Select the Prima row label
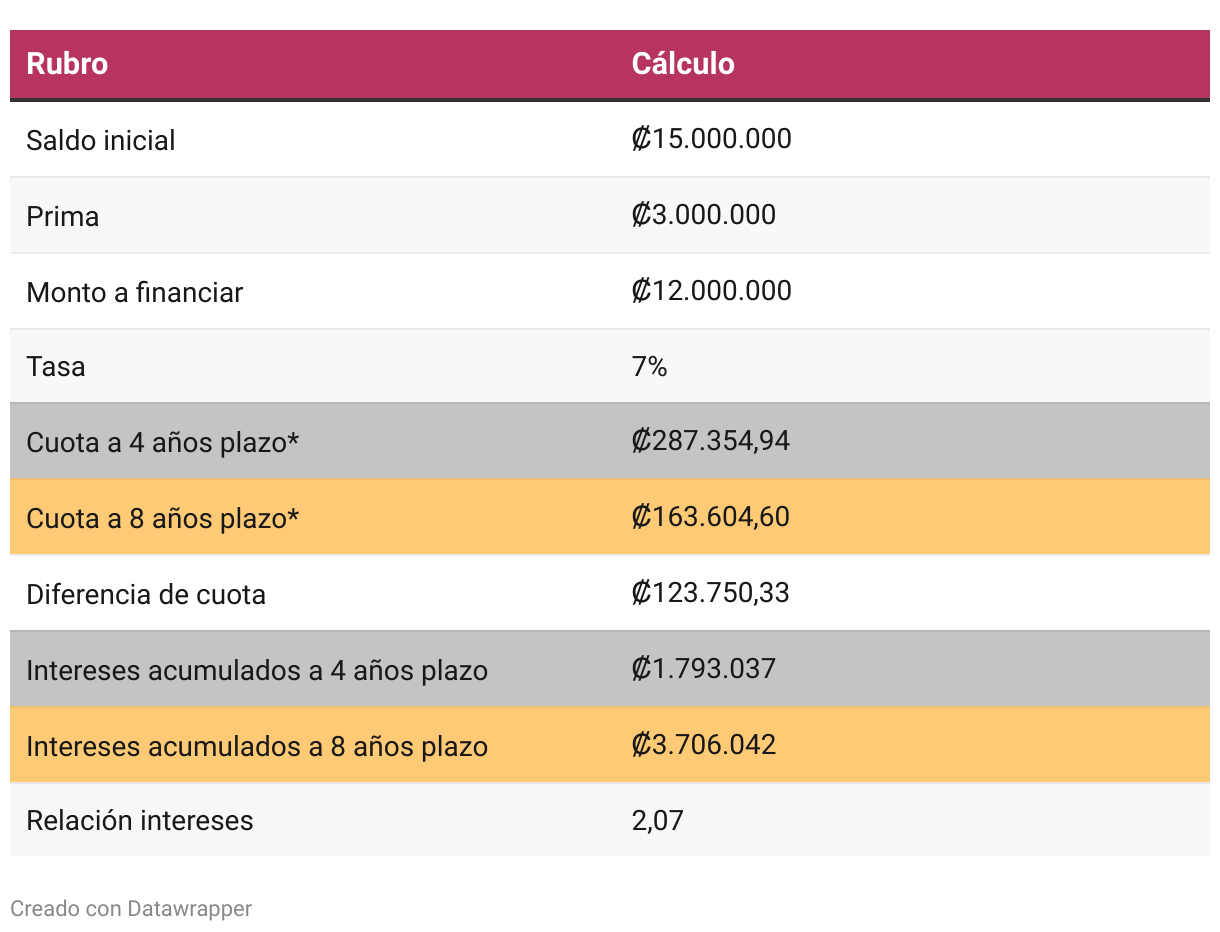 pyautogui.click(x=63, y=216)
